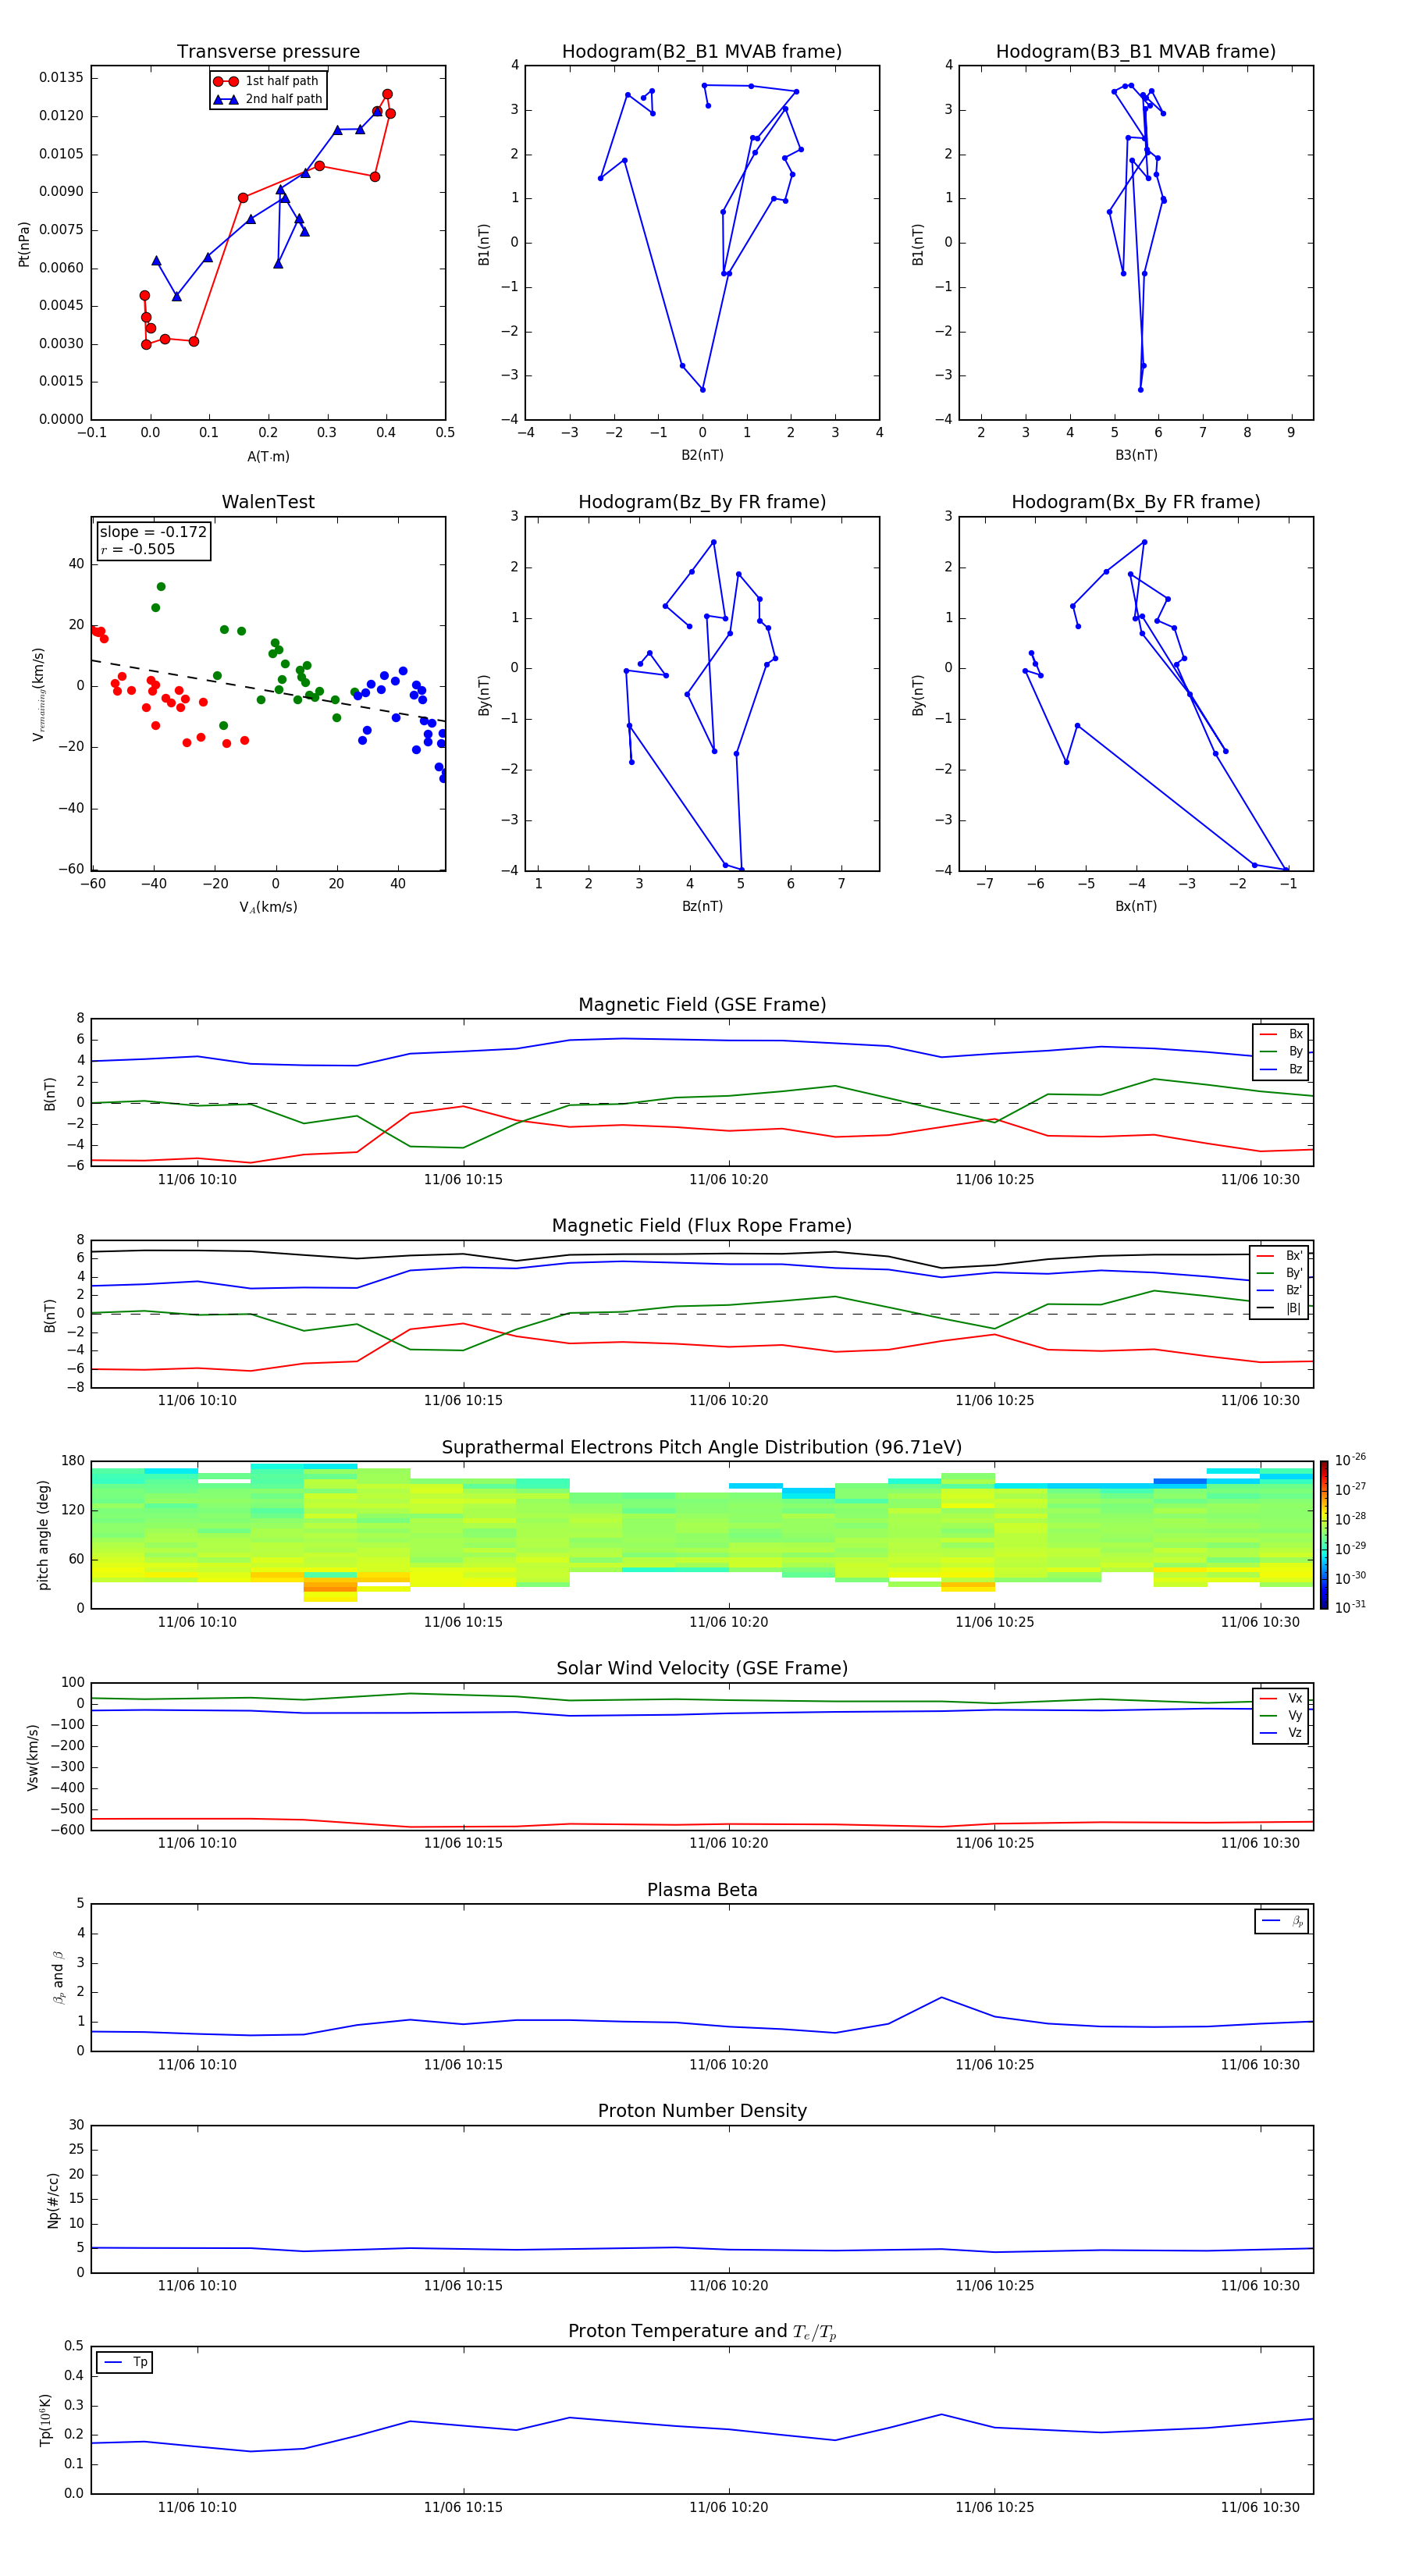The height and width of the screenshot is (2576, 1405).
Task: Select the Bz' entry in Flux Rope legend
Action: pyautogui.click(x=1279, y=1291)
